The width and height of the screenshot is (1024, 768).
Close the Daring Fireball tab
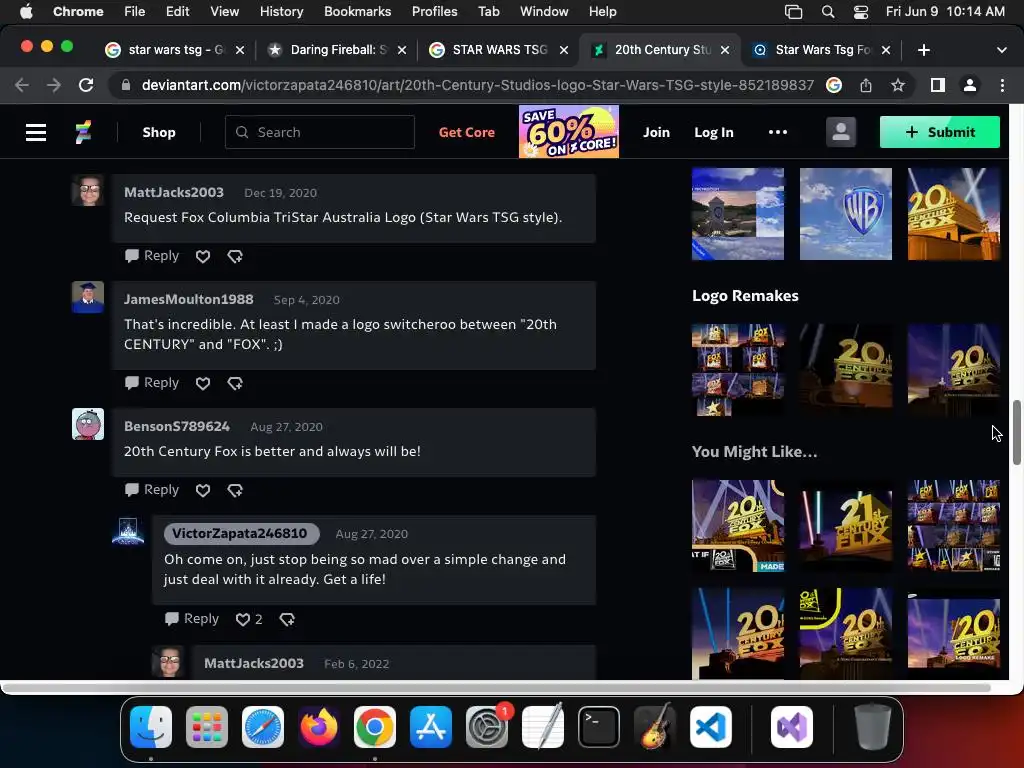(x=402, y=50)
